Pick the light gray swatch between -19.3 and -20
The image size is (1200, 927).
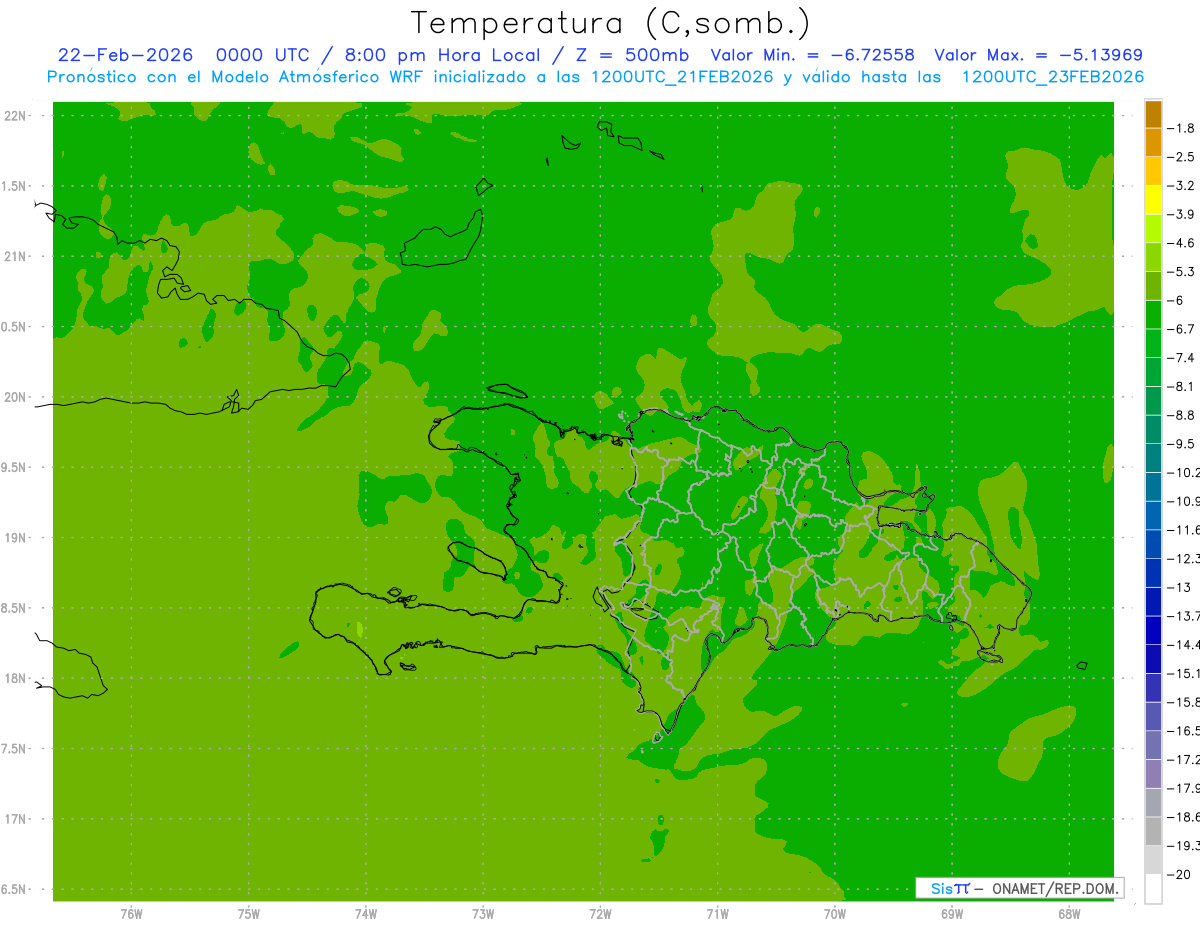pyautogui.click(x=1153, y=860)
